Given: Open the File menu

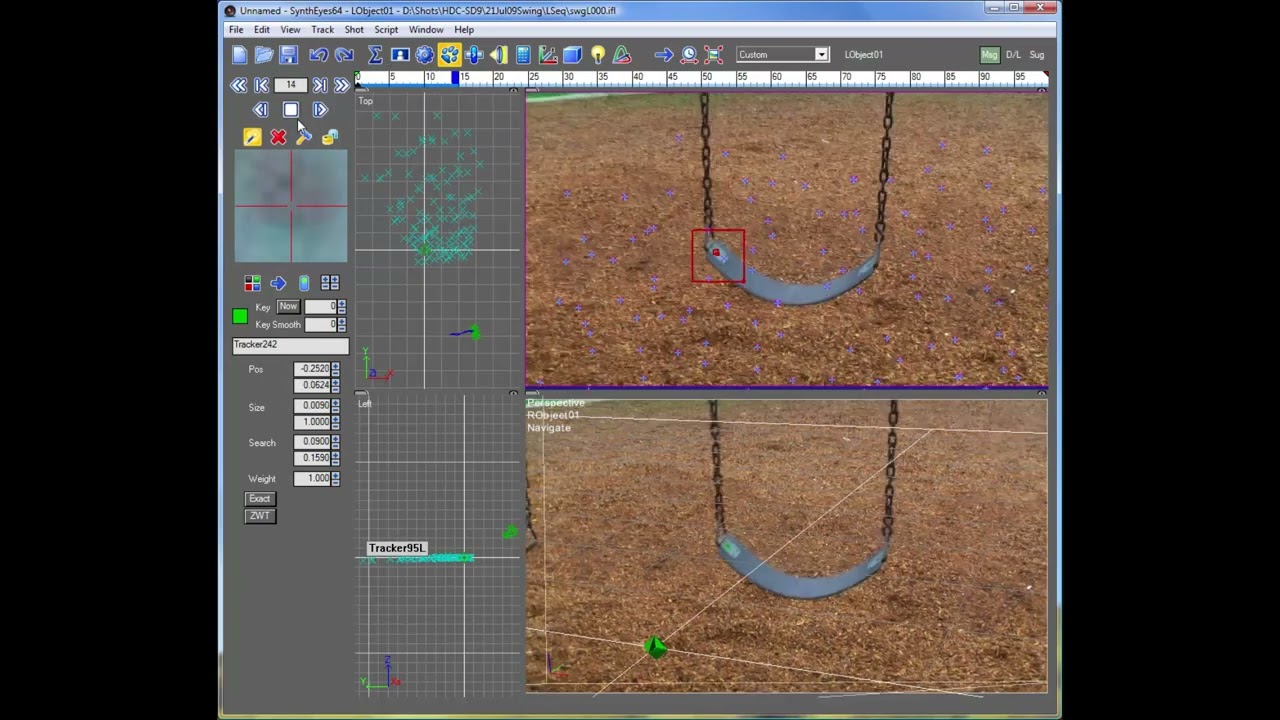Looking at the screenshot, I should tap(236, 30).
